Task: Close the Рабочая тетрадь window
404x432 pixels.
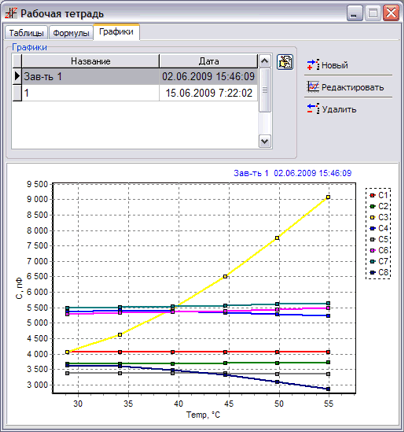Action: click(x=391, y=13)
